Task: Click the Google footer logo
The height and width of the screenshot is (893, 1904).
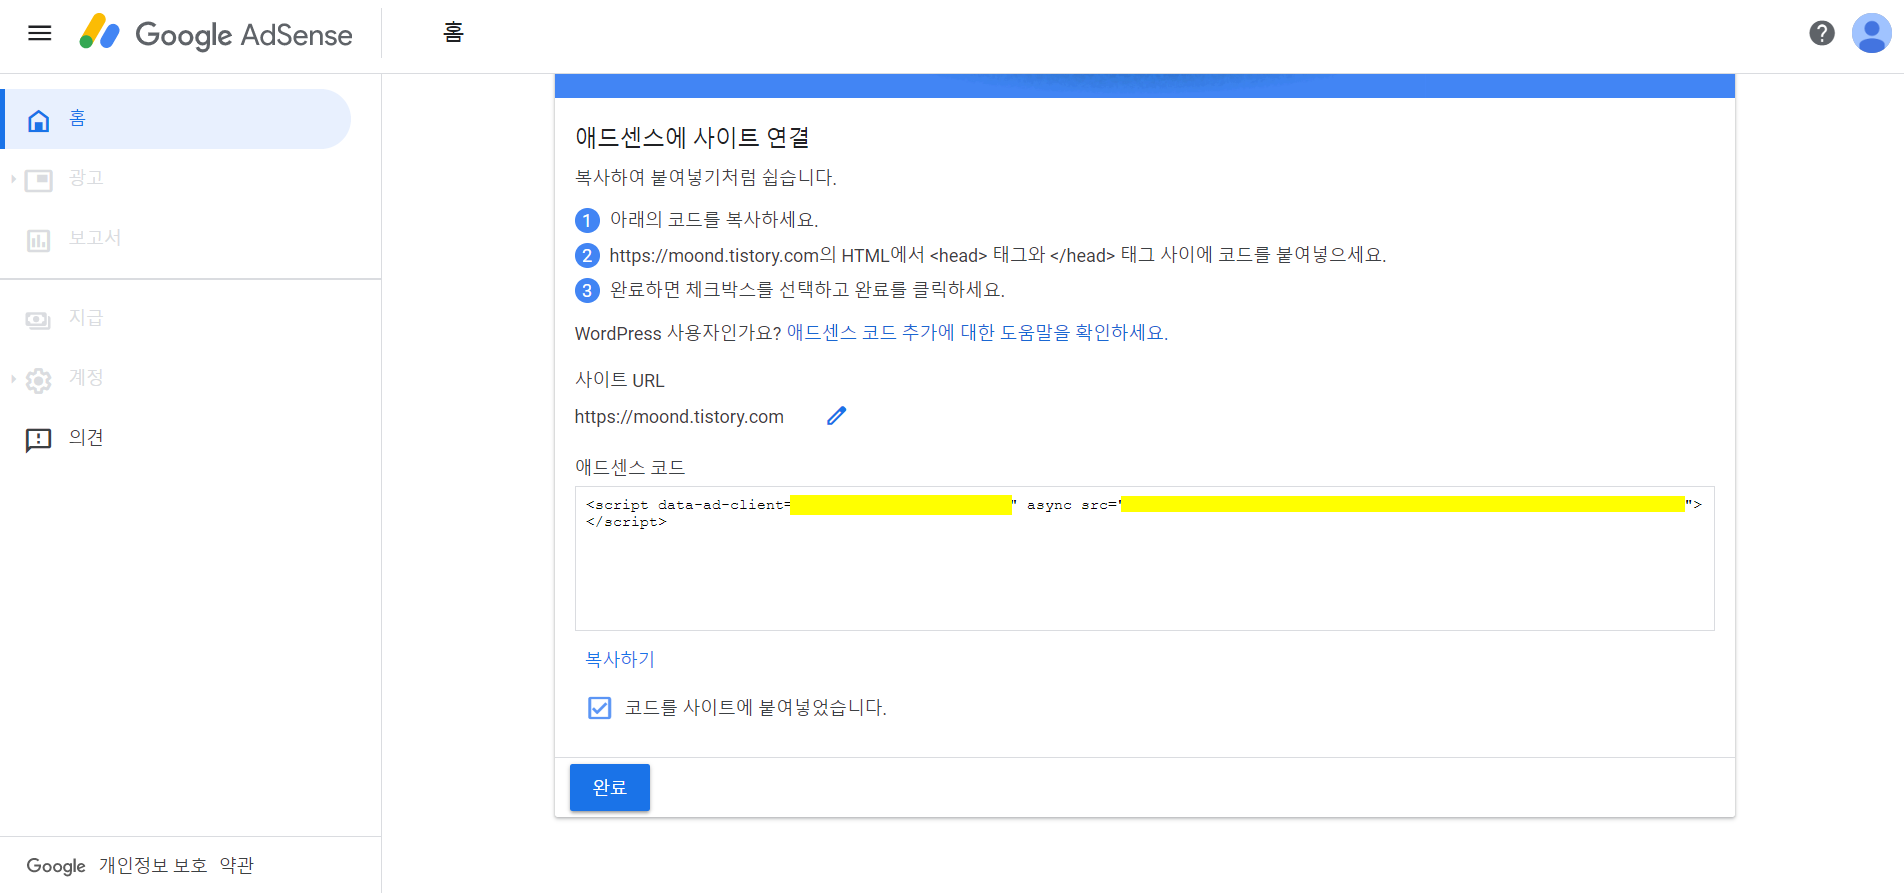Action: tap(56, 866)
